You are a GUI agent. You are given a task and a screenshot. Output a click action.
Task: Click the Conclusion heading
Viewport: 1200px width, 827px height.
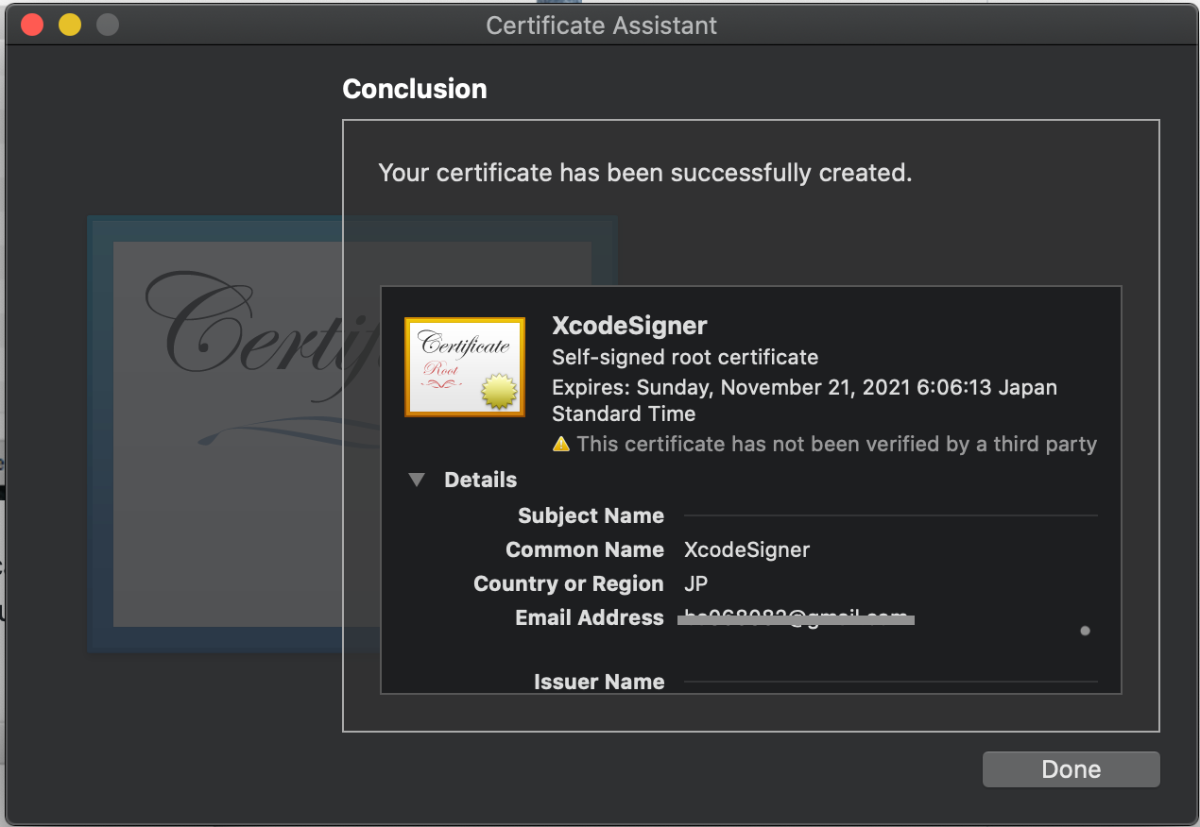(x=414, y=89)
